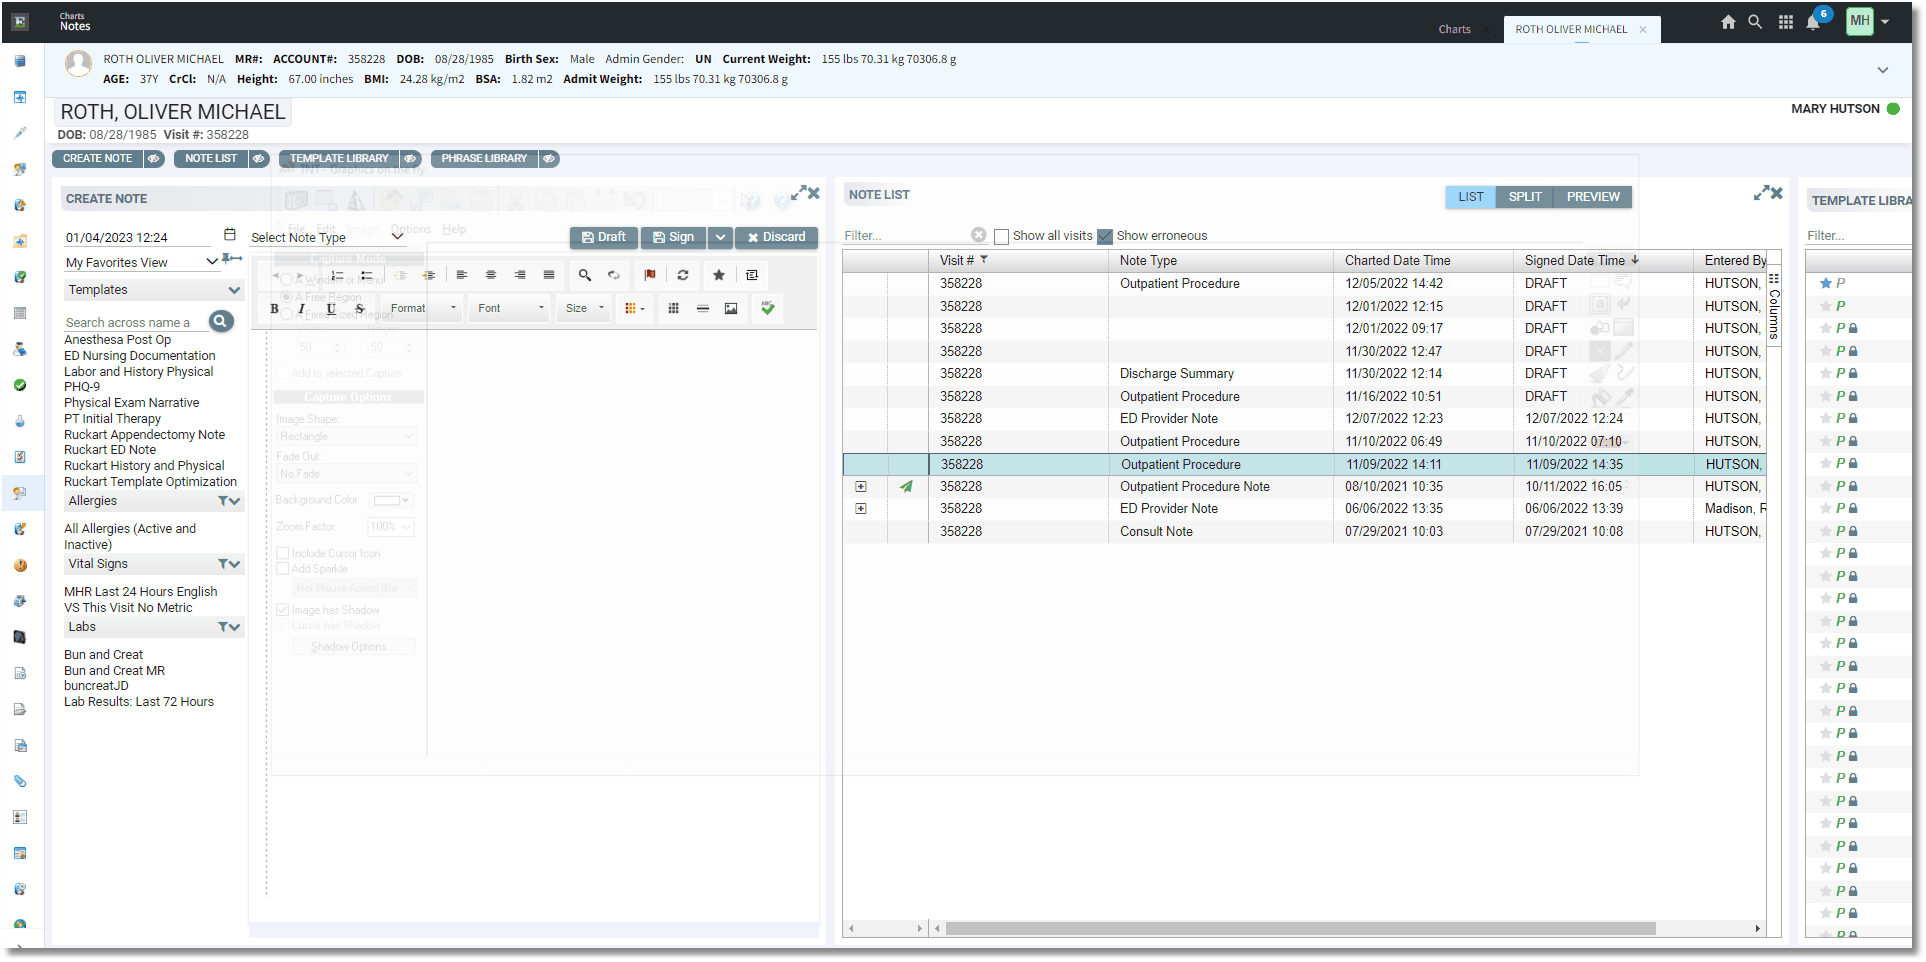Open the Select Note Type dropdown
The height and width of the screenshot is (962, 1926).
(328, 237)
